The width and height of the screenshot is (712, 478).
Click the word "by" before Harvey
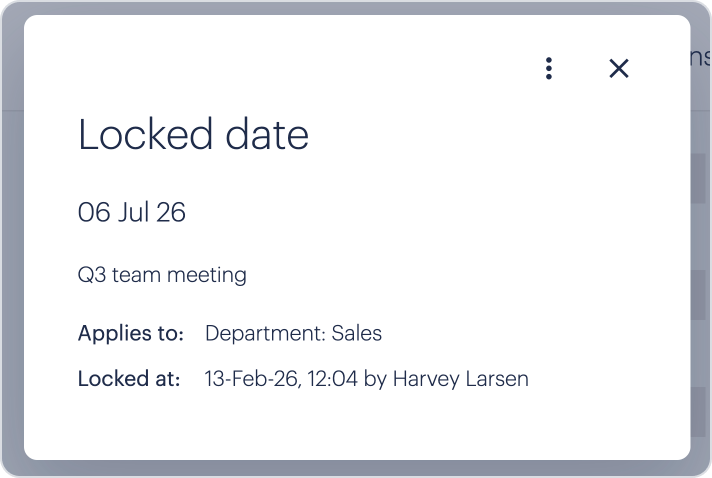376,379
